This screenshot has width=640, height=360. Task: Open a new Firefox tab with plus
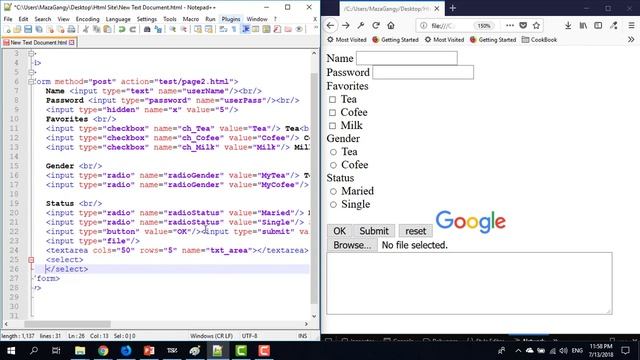tap(453, 8)
